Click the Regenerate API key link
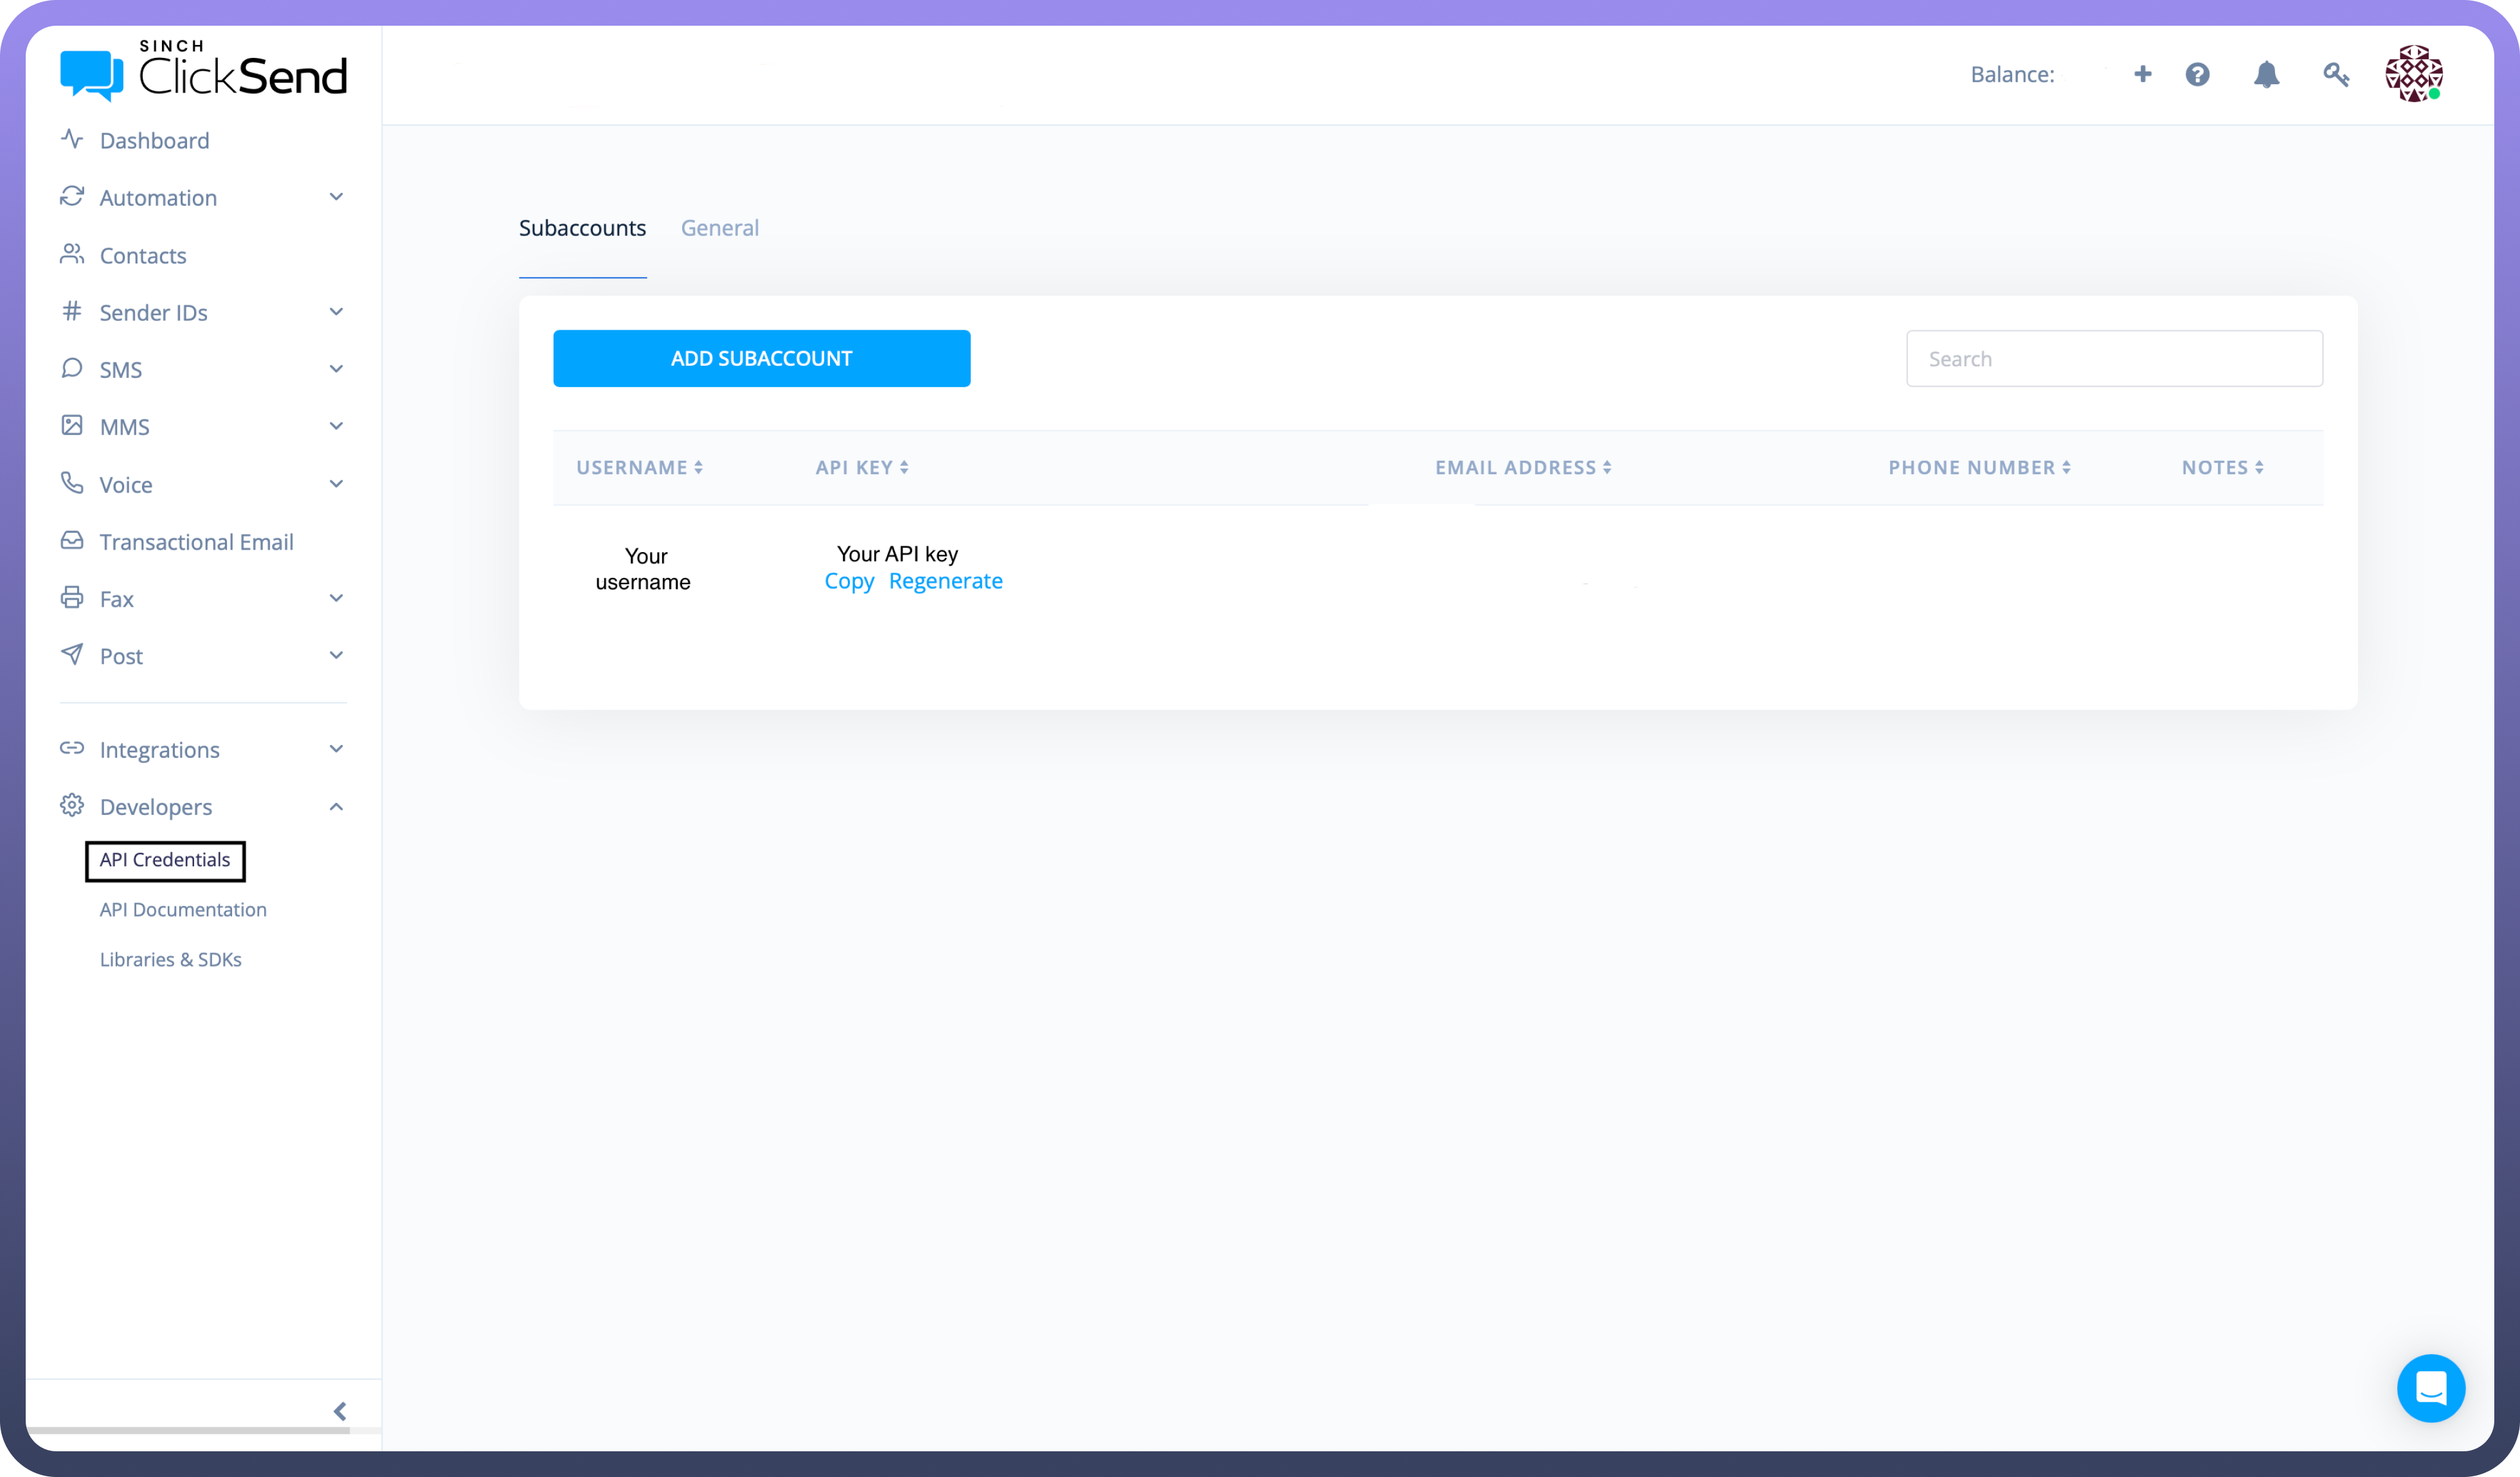Image resolution: width=2520 pixels, height=1477 pixels. click(945, 581)
